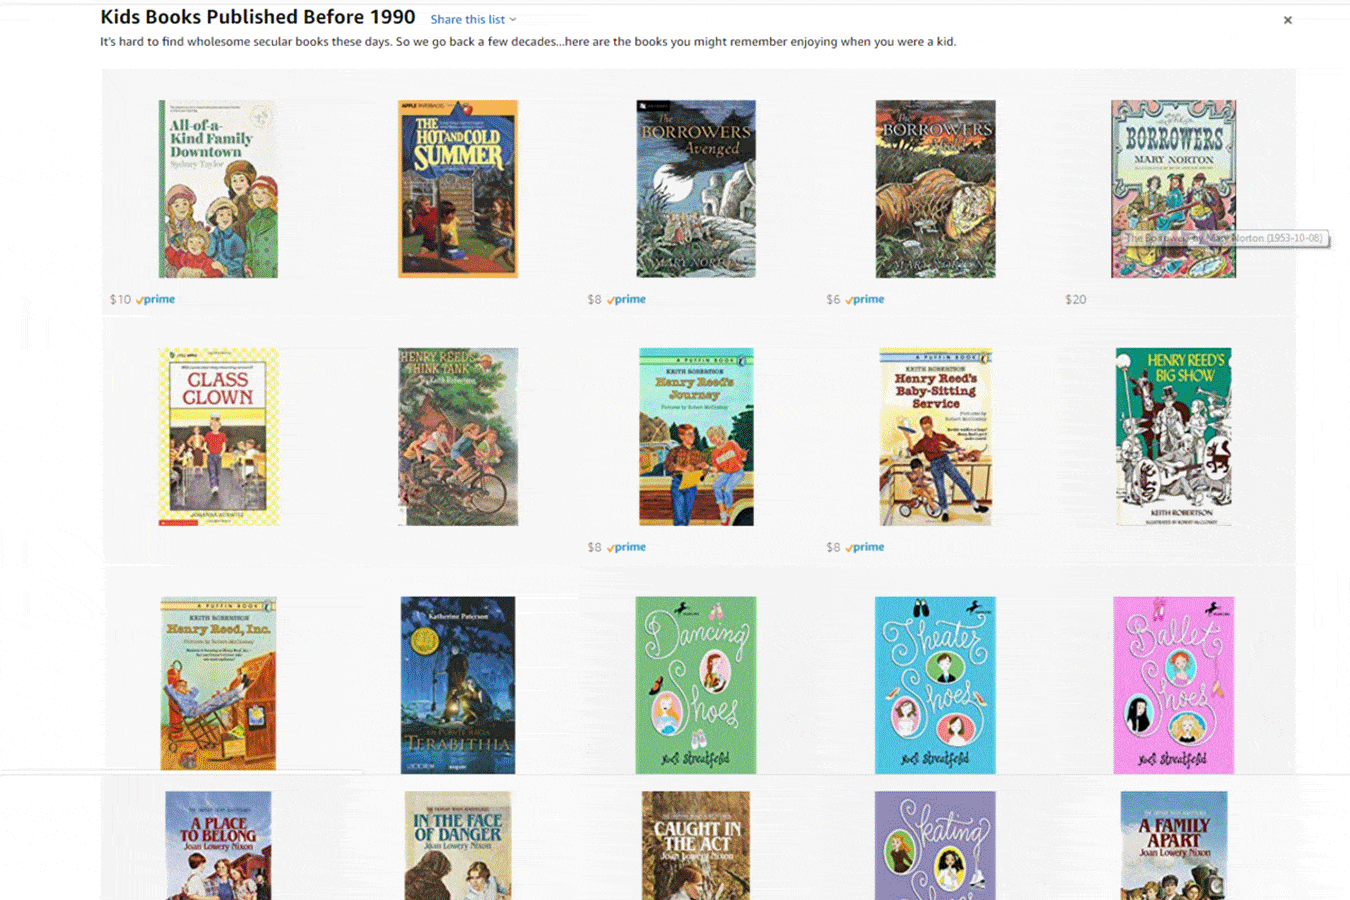Select the blue Theater Shoes cover
This screenshot has width=1350, height=900.
[x=935, y=685]
